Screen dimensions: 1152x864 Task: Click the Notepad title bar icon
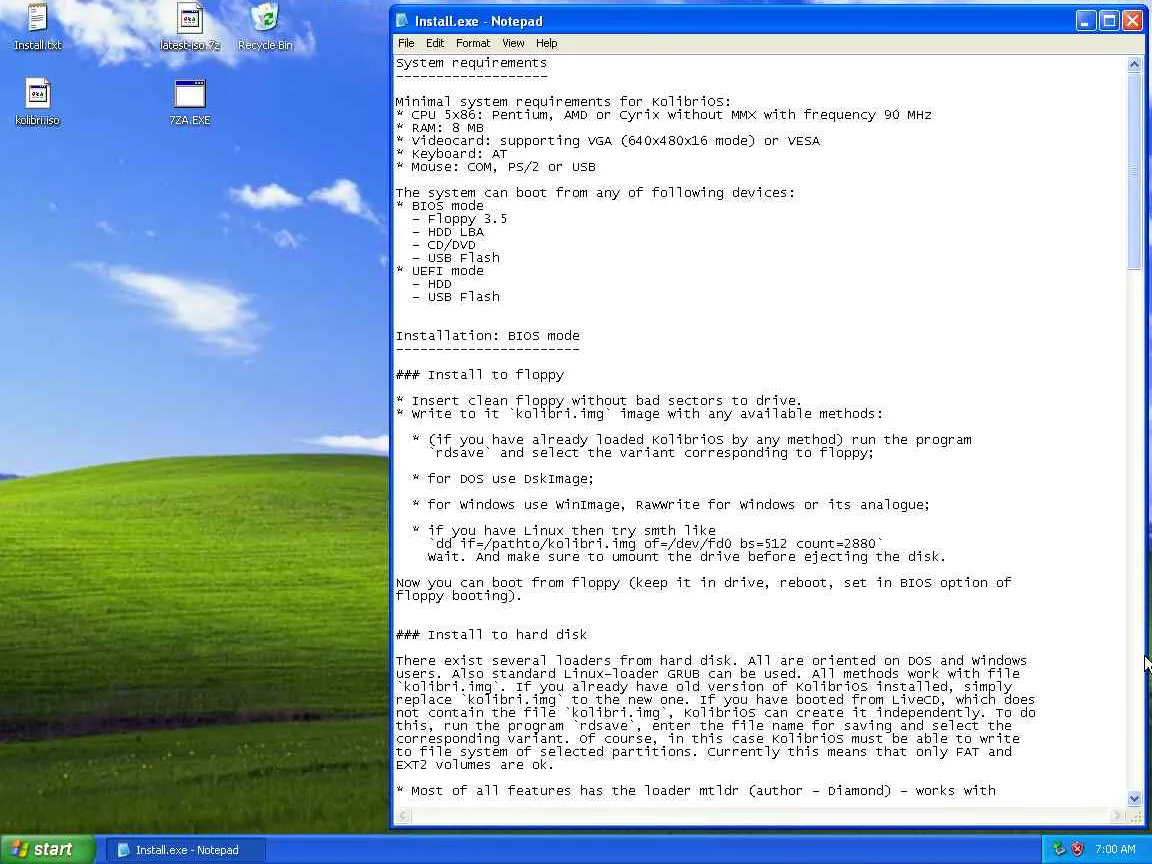tap(402, 21)
